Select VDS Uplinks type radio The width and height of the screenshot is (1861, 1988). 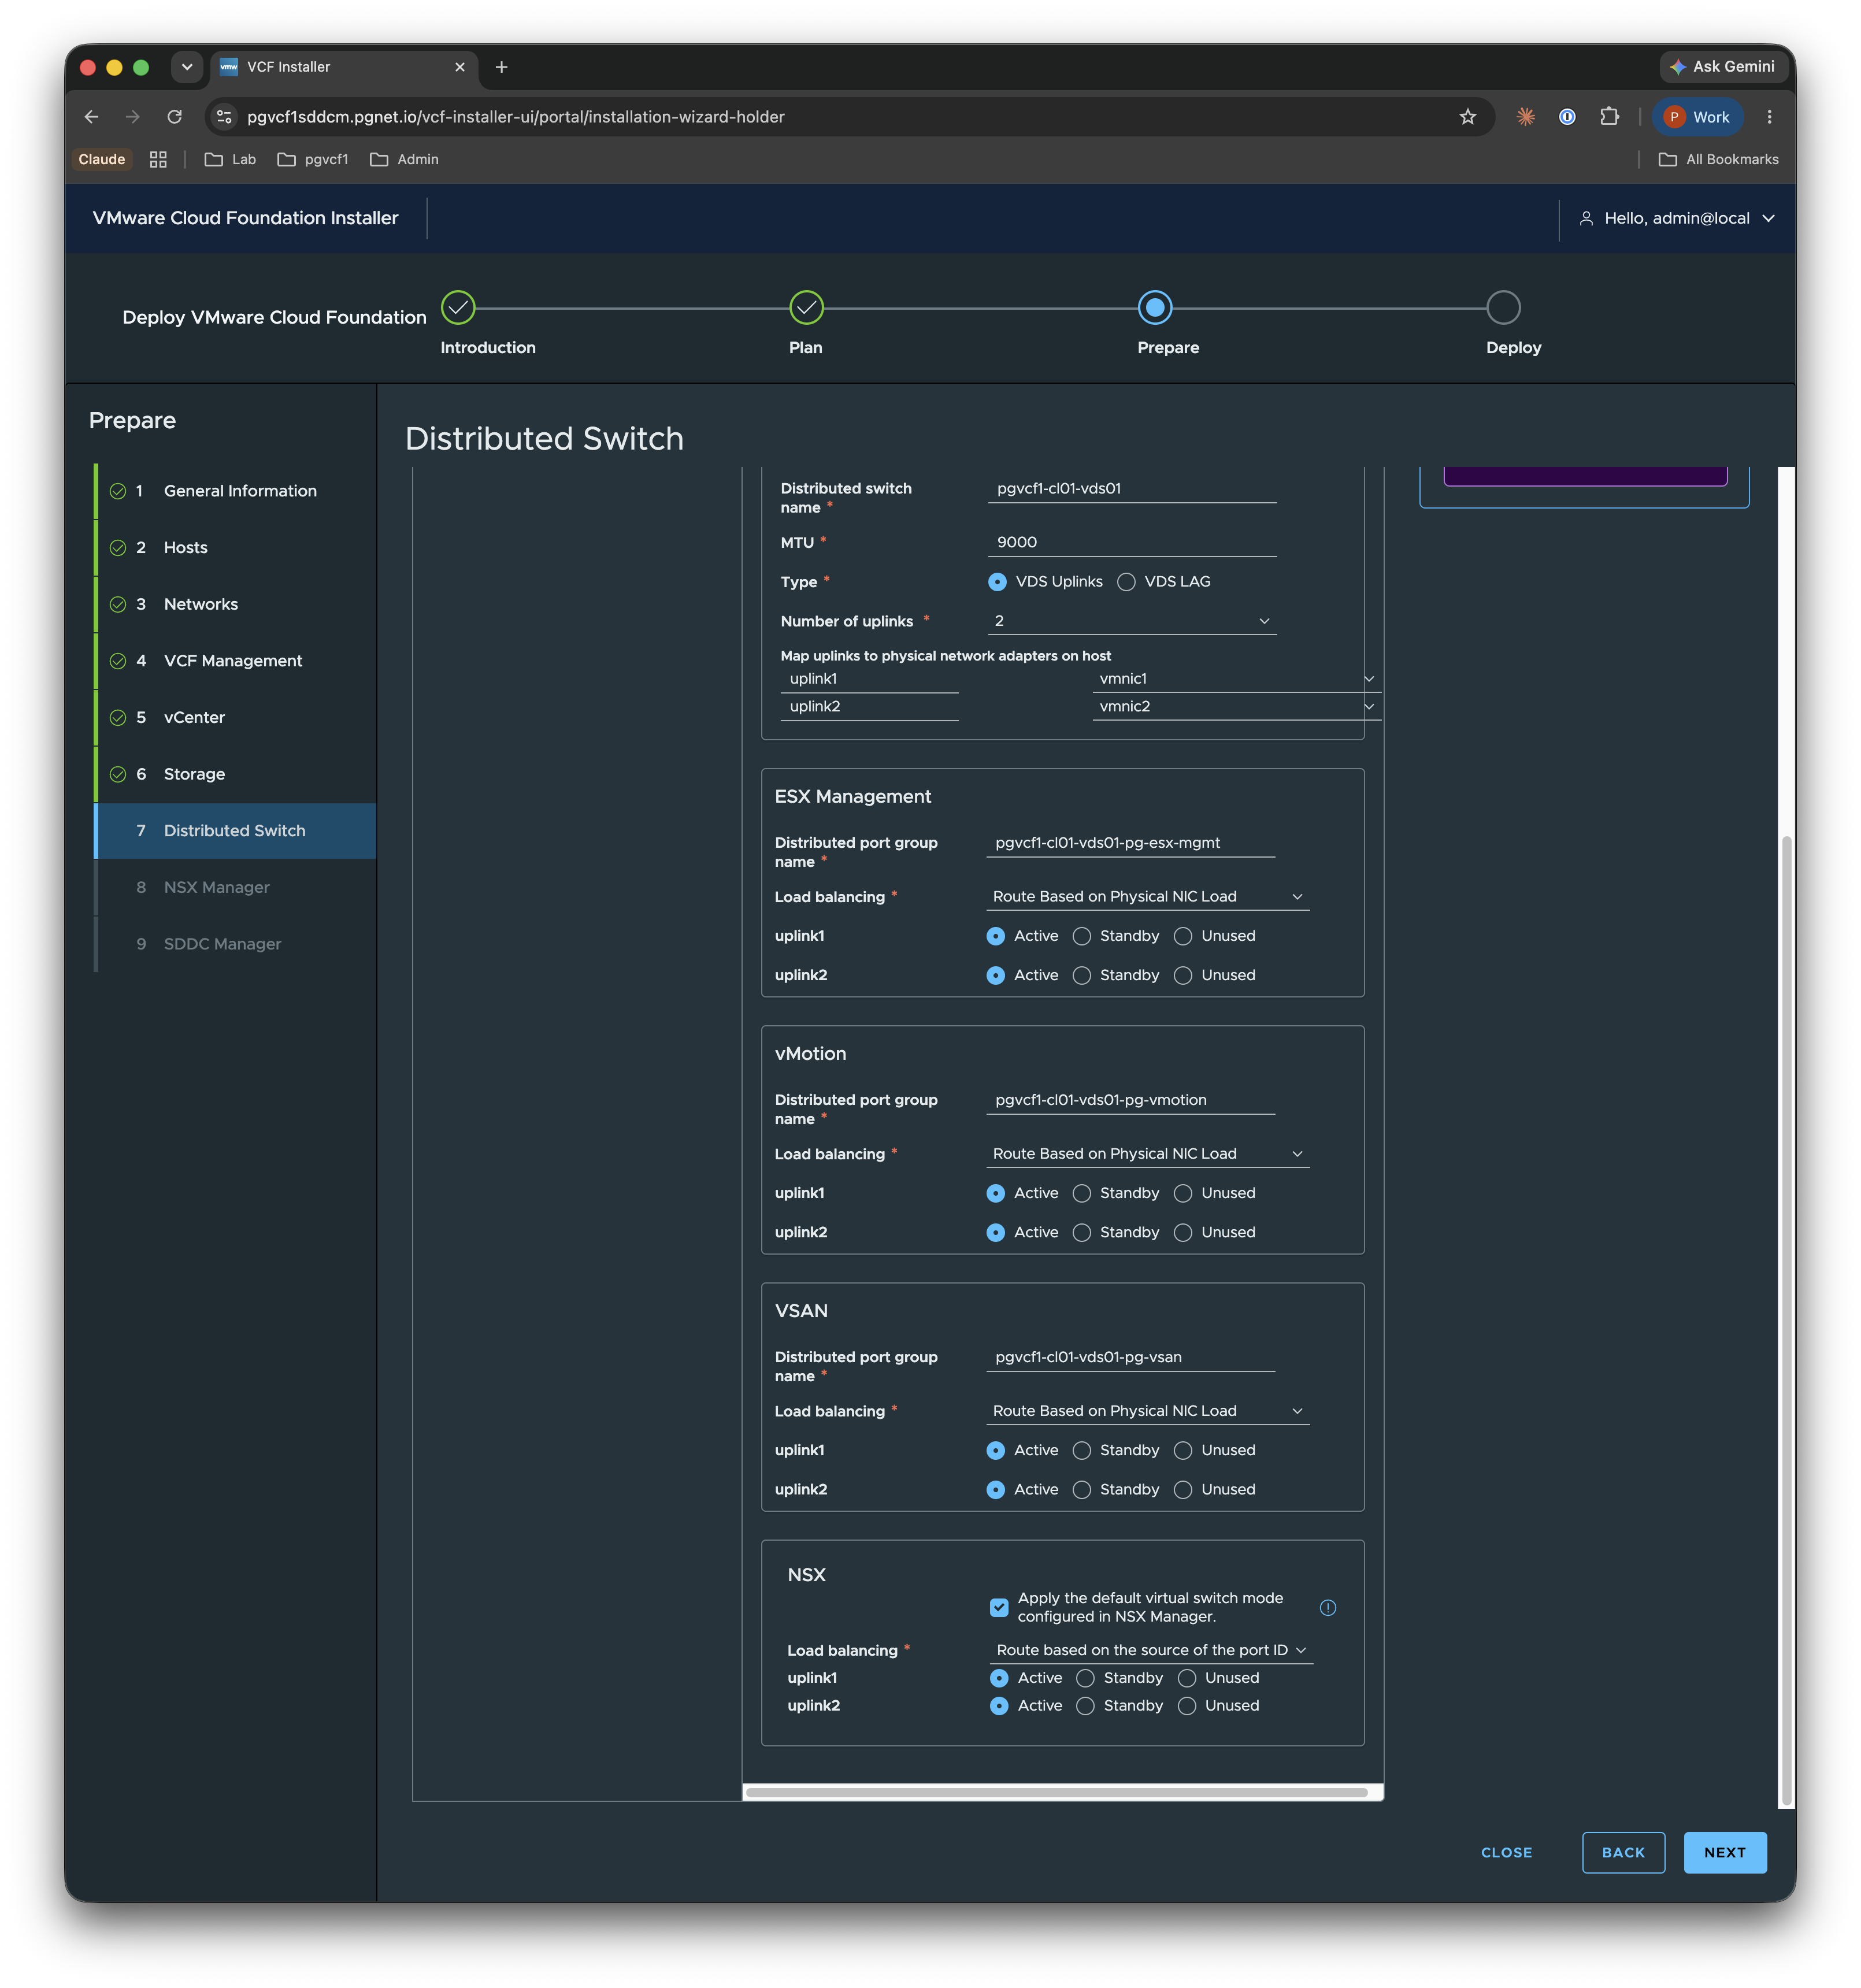pos(997,582)
